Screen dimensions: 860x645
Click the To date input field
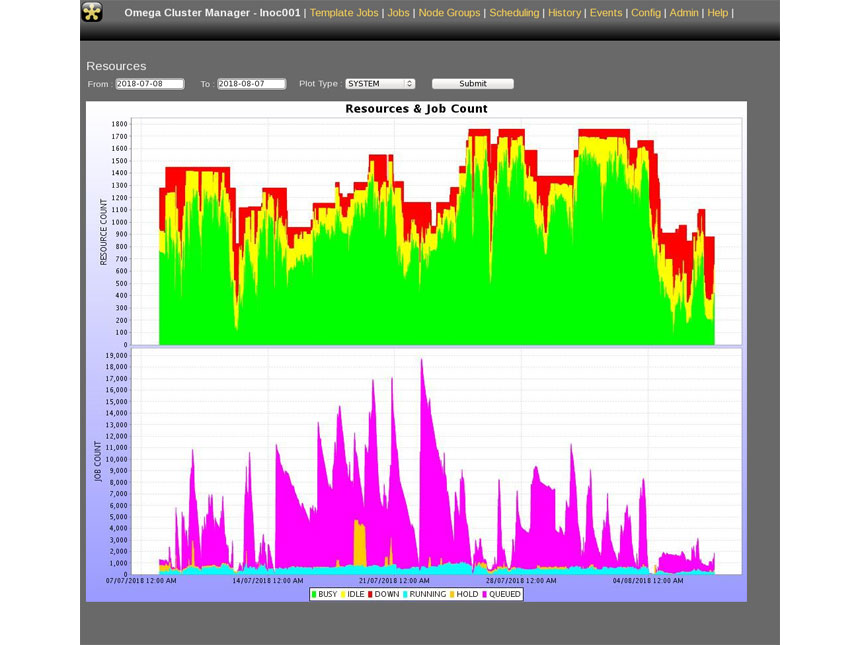(250, 84)
